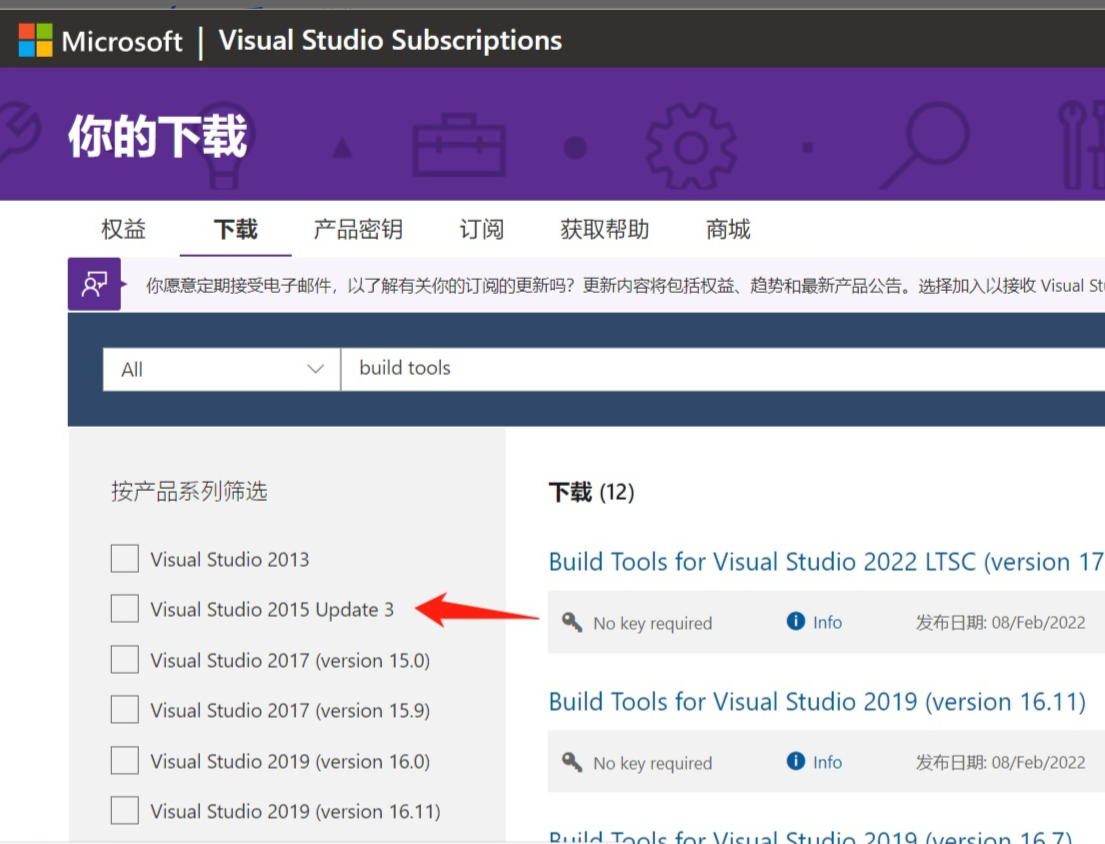Open the 产品密钥 tab
This screenshot has width=1105, height=844.
tap(358, 229)
